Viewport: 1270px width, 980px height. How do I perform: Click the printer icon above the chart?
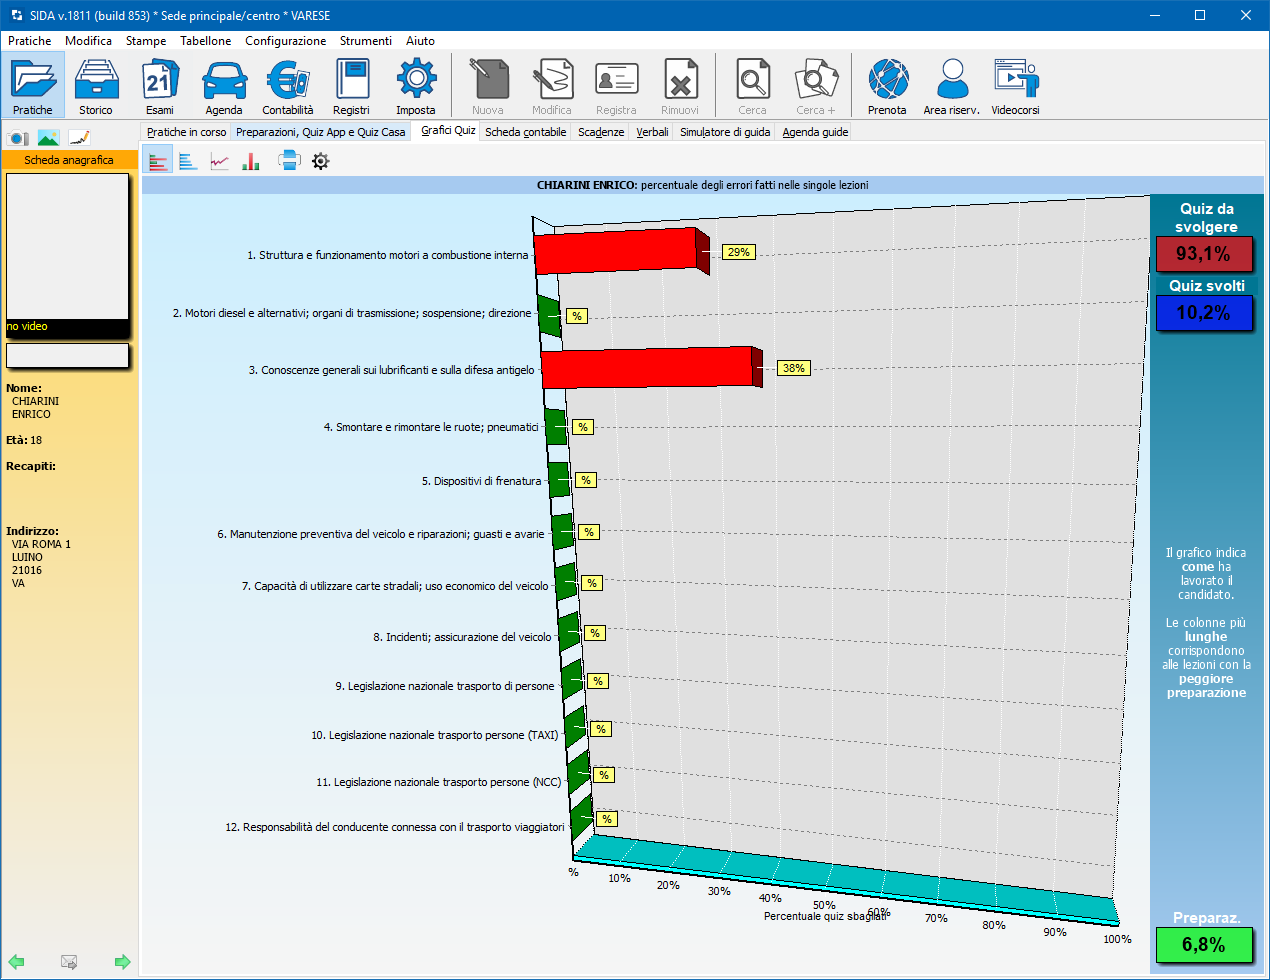point(289,161)
